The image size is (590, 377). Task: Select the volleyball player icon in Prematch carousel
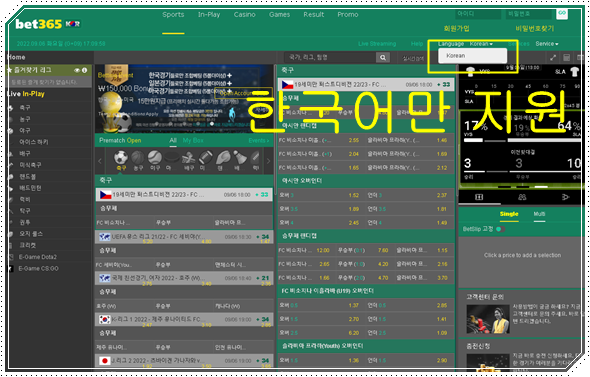click(189, 157)
